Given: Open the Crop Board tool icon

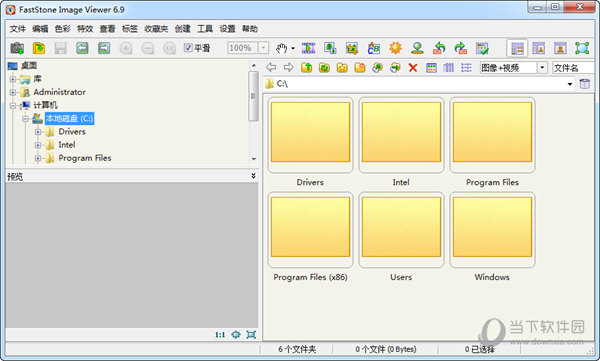Looking at the screenshot, I should 352,48.
